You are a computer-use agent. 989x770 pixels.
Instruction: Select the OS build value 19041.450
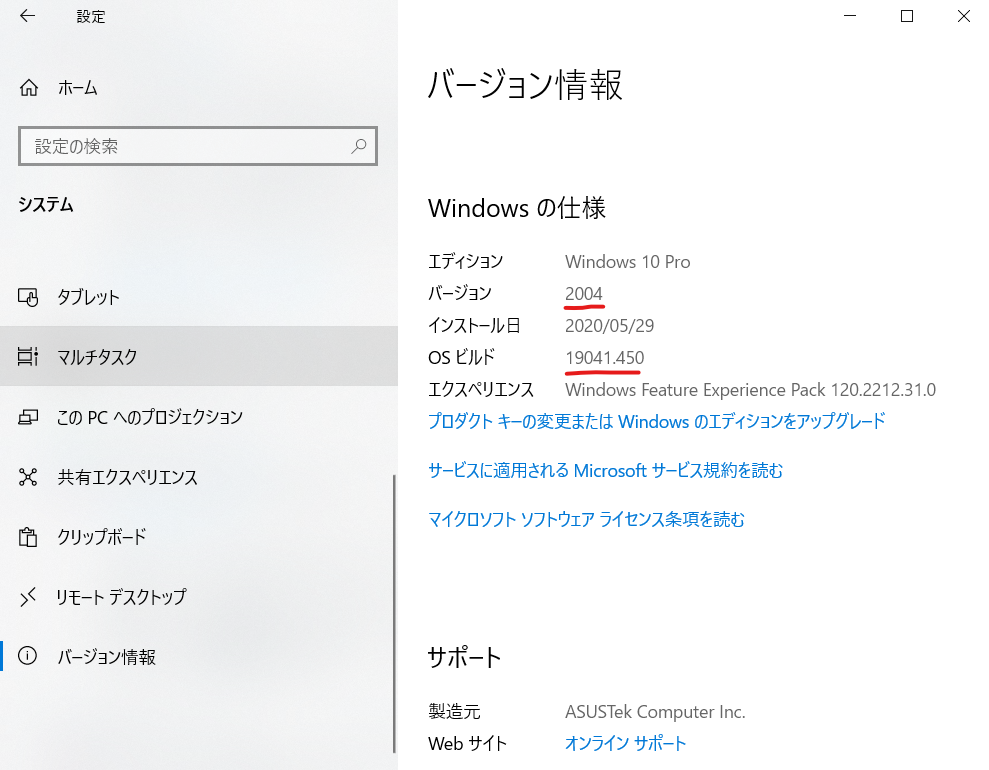point(605,358)
